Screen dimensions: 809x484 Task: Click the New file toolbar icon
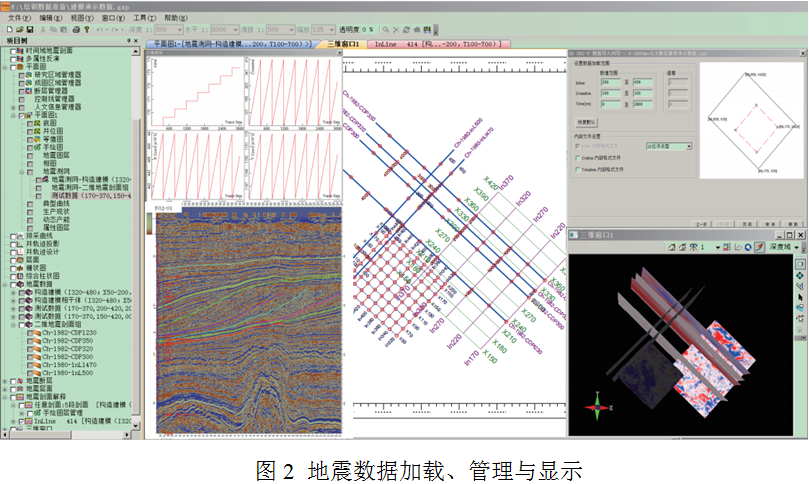coord(9,29)
